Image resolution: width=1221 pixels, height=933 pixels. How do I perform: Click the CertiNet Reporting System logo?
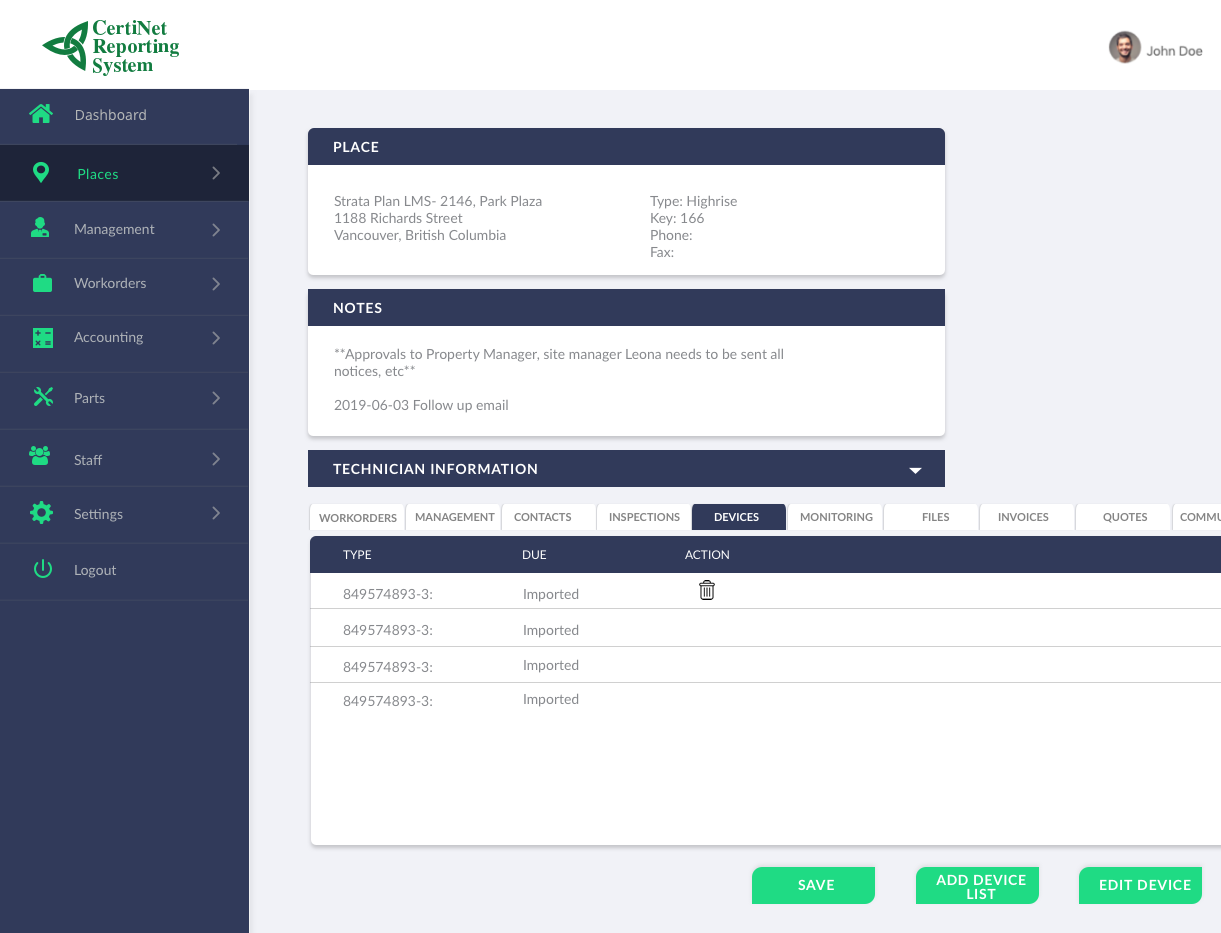coord(110,44)
